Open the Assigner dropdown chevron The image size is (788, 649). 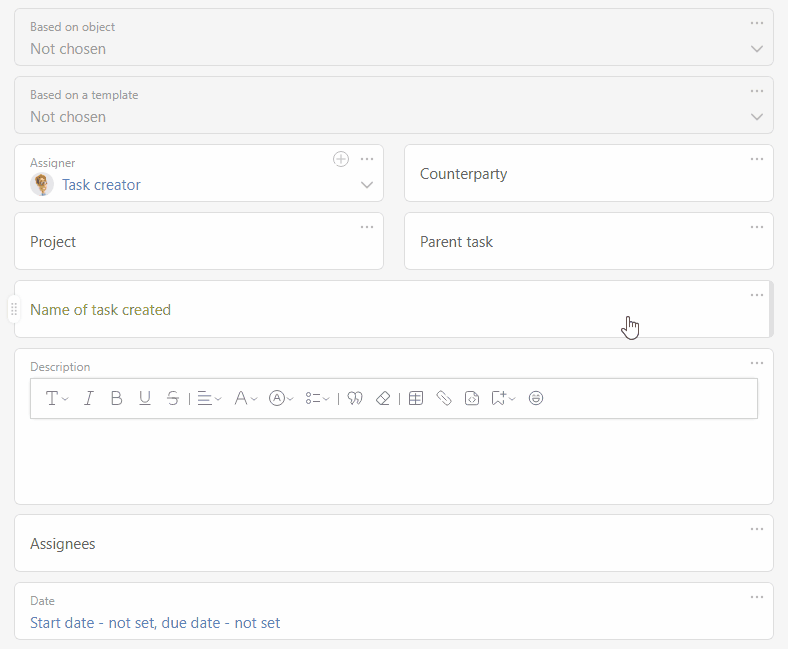point(367,184)
